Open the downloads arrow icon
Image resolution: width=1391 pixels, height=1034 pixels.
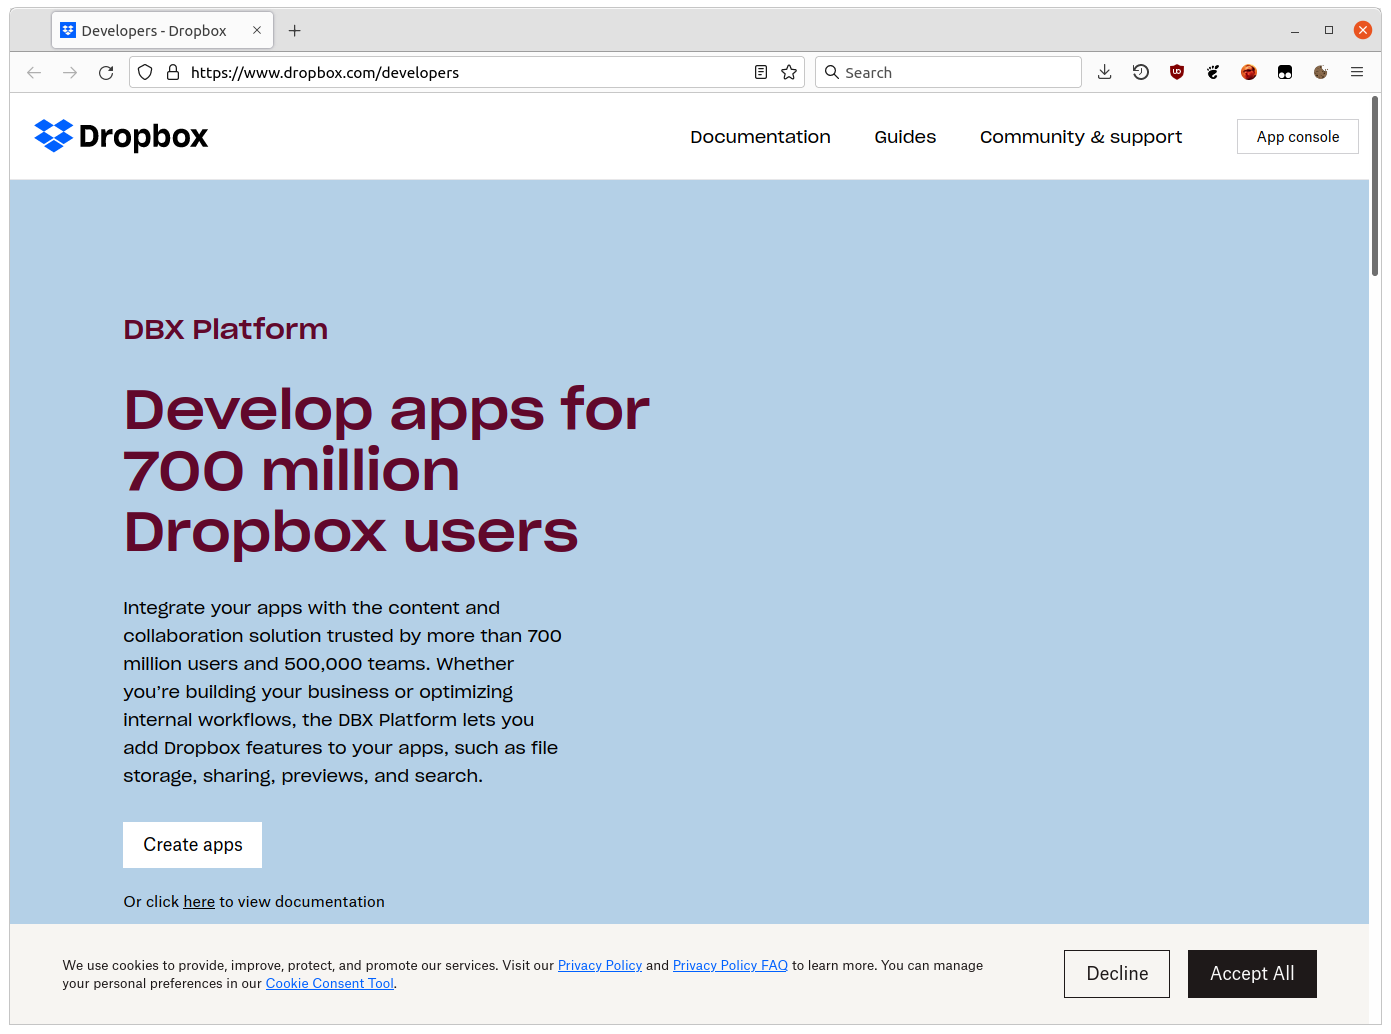pos(1105,72)
